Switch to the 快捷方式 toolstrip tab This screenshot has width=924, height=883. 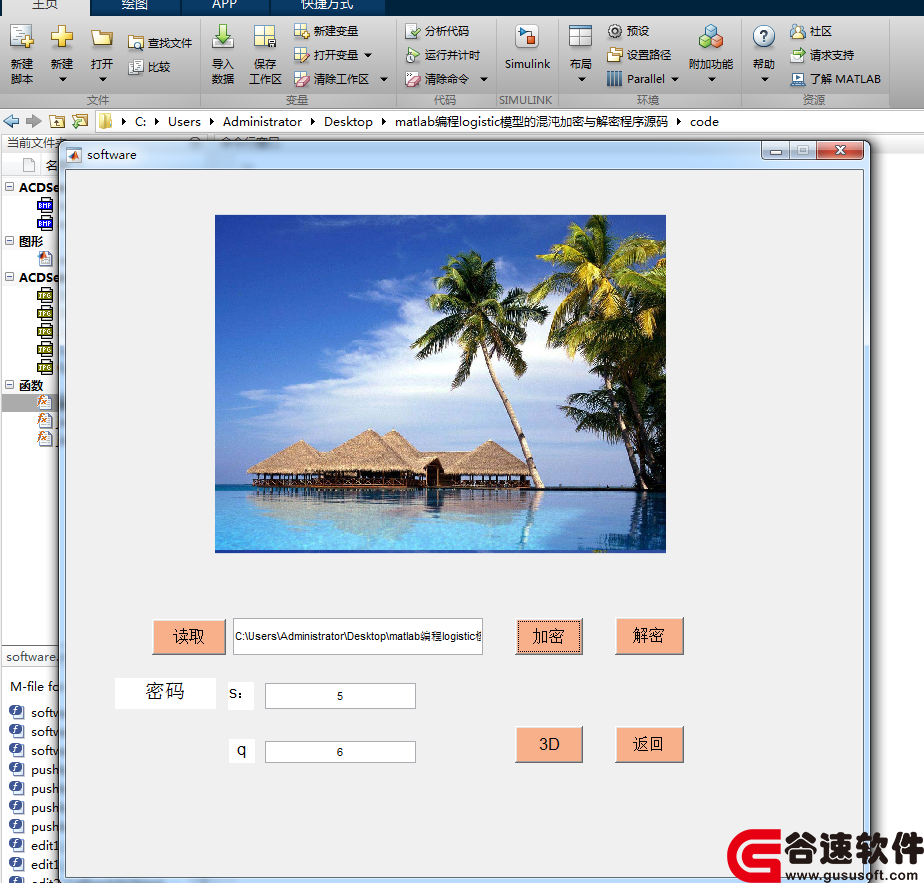point(327,6)
